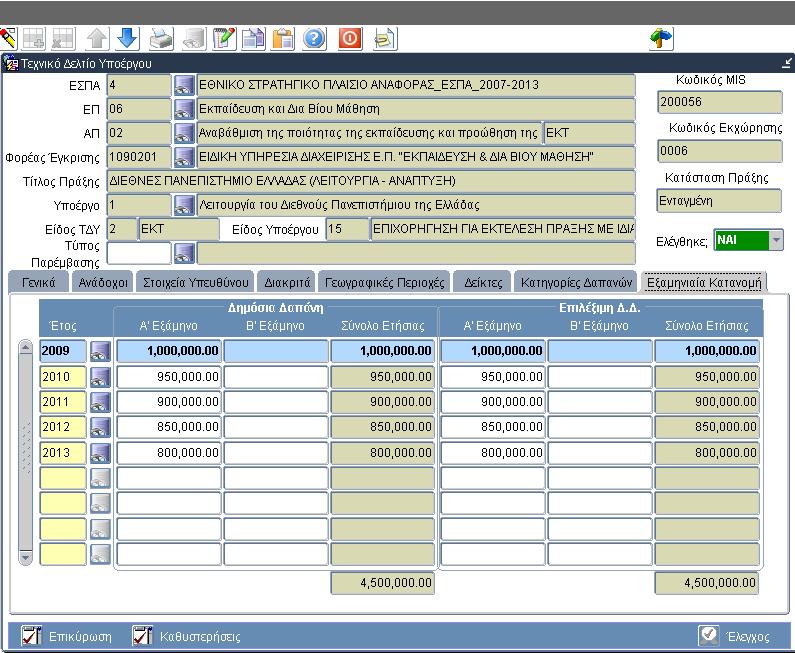Click the blue down arrow icon
Image resolution: width=795 pixels, height=653 pixels.
(x=127, y=39)
